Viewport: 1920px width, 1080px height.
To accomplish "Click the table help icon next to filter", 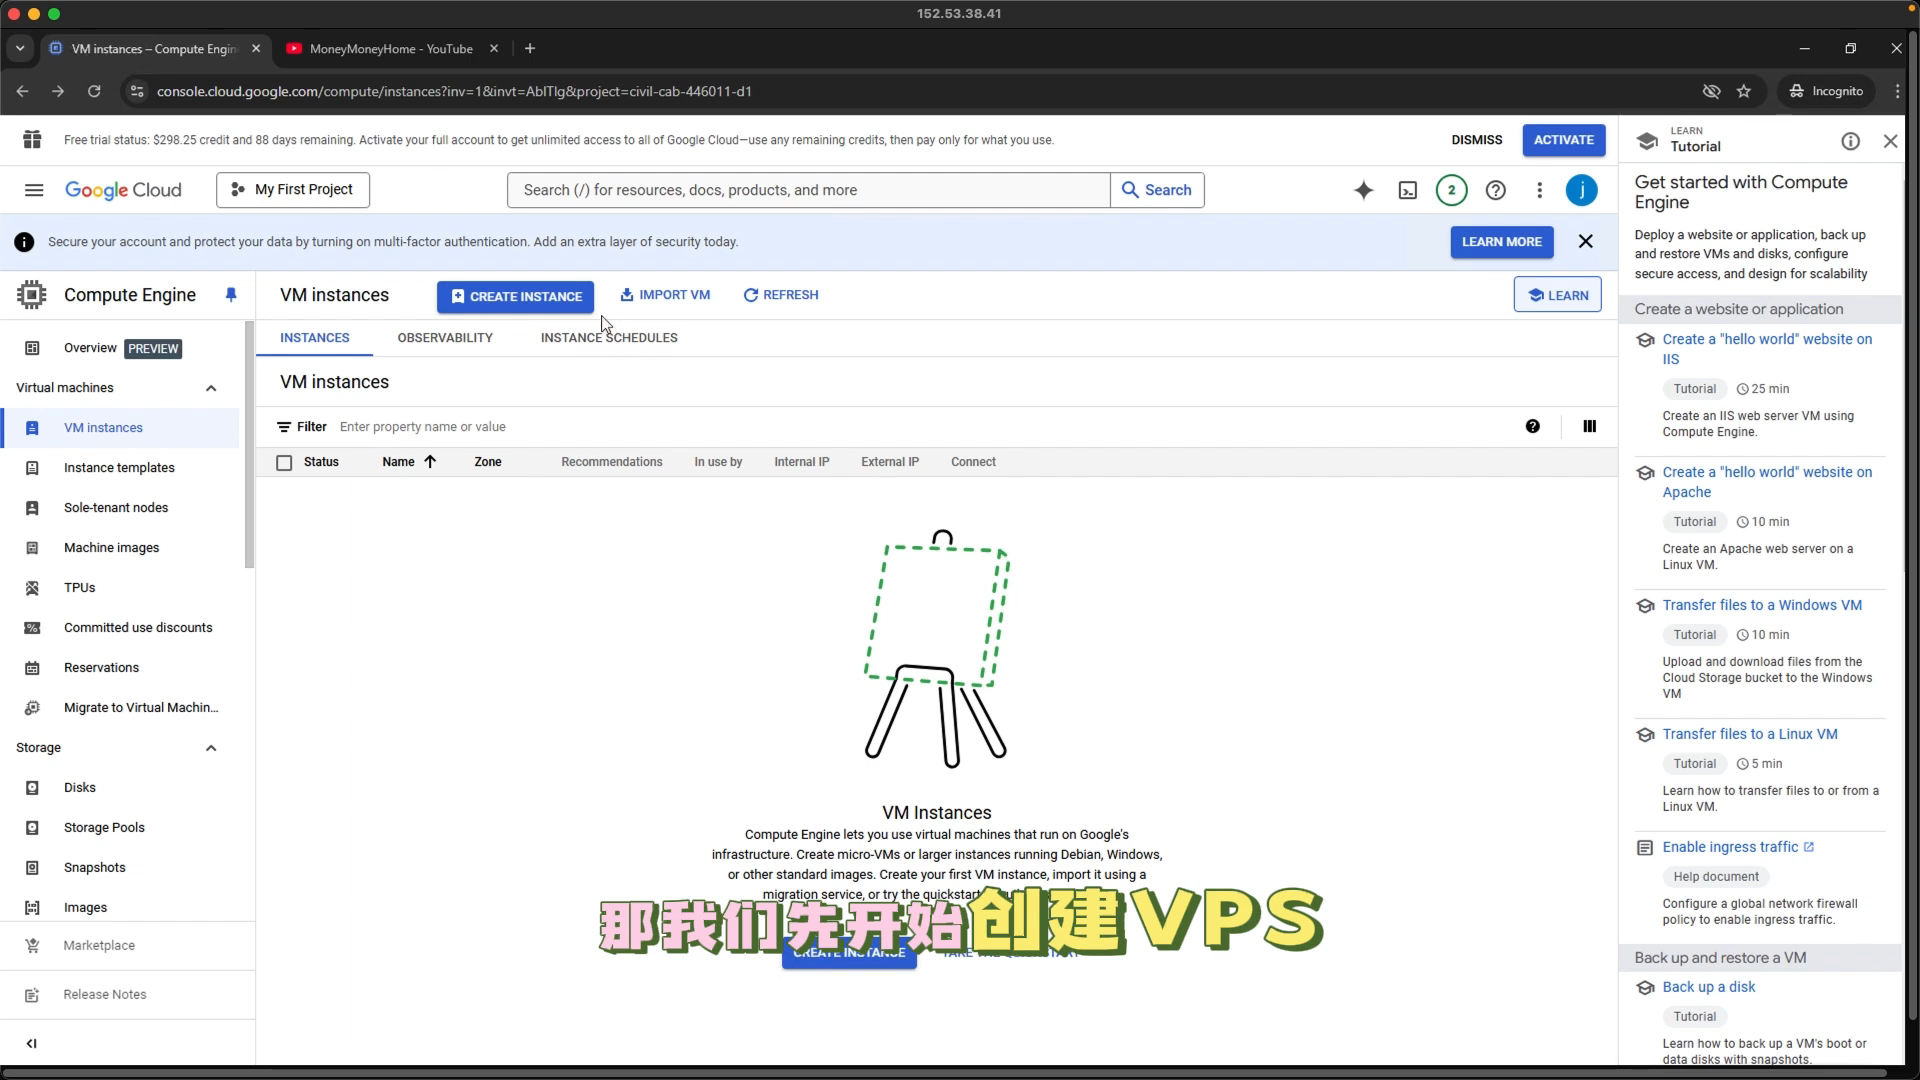I will coord(1533,427).
